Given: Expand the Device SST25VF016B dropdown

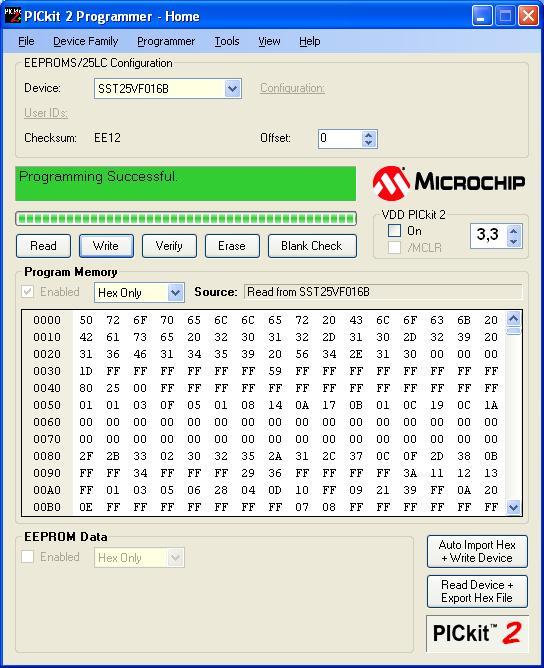Looking at the screenshot, I should pos(232,89).
